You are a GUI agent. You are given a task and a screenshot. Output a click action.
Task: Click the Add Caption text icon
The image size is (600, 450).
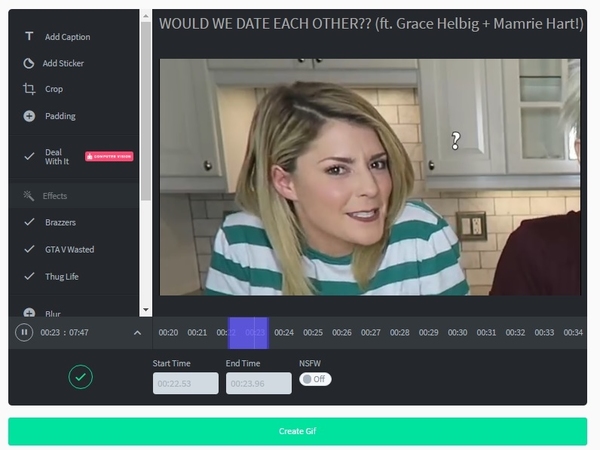tap(29, 37)
